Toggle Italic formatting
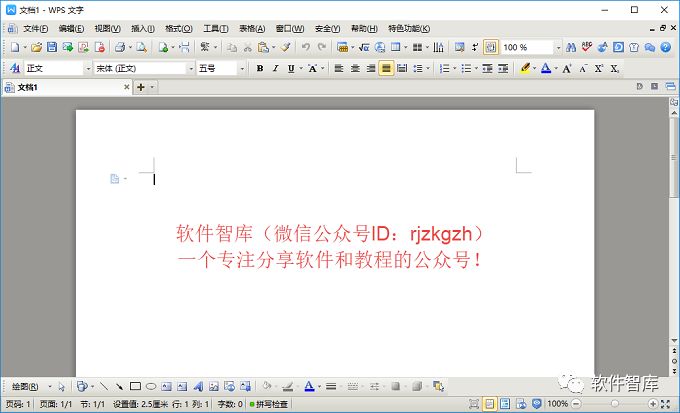 [x=275, y=69]
